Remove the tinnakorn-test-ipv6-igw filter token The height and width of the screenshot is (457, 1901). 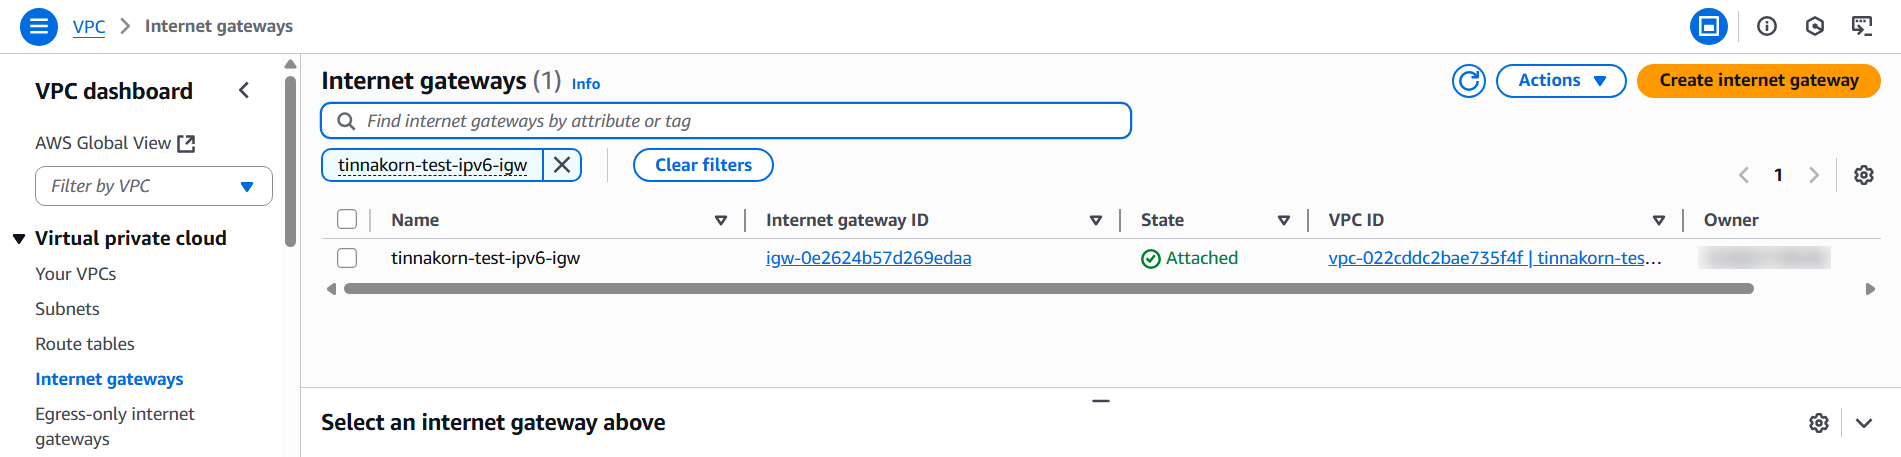(x=562, y=165)
